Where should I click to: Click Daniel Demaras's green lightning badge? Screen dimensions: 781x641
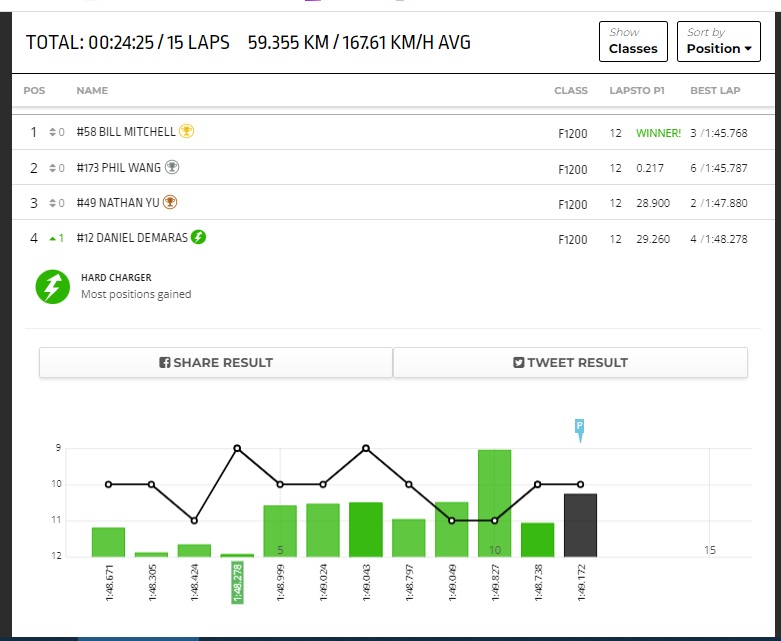coord(198,237)
